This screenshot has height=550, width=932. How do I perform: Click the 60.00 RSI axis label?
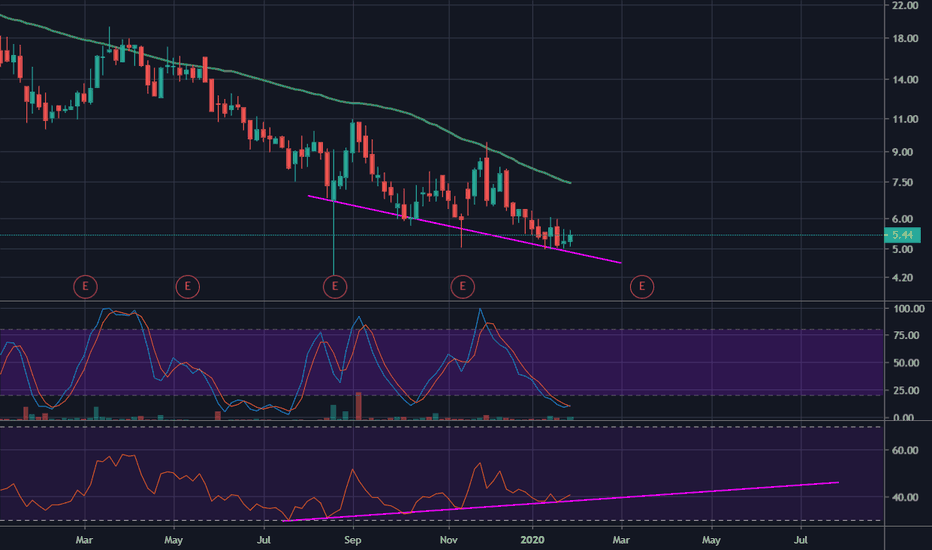(x=905, y=451)
